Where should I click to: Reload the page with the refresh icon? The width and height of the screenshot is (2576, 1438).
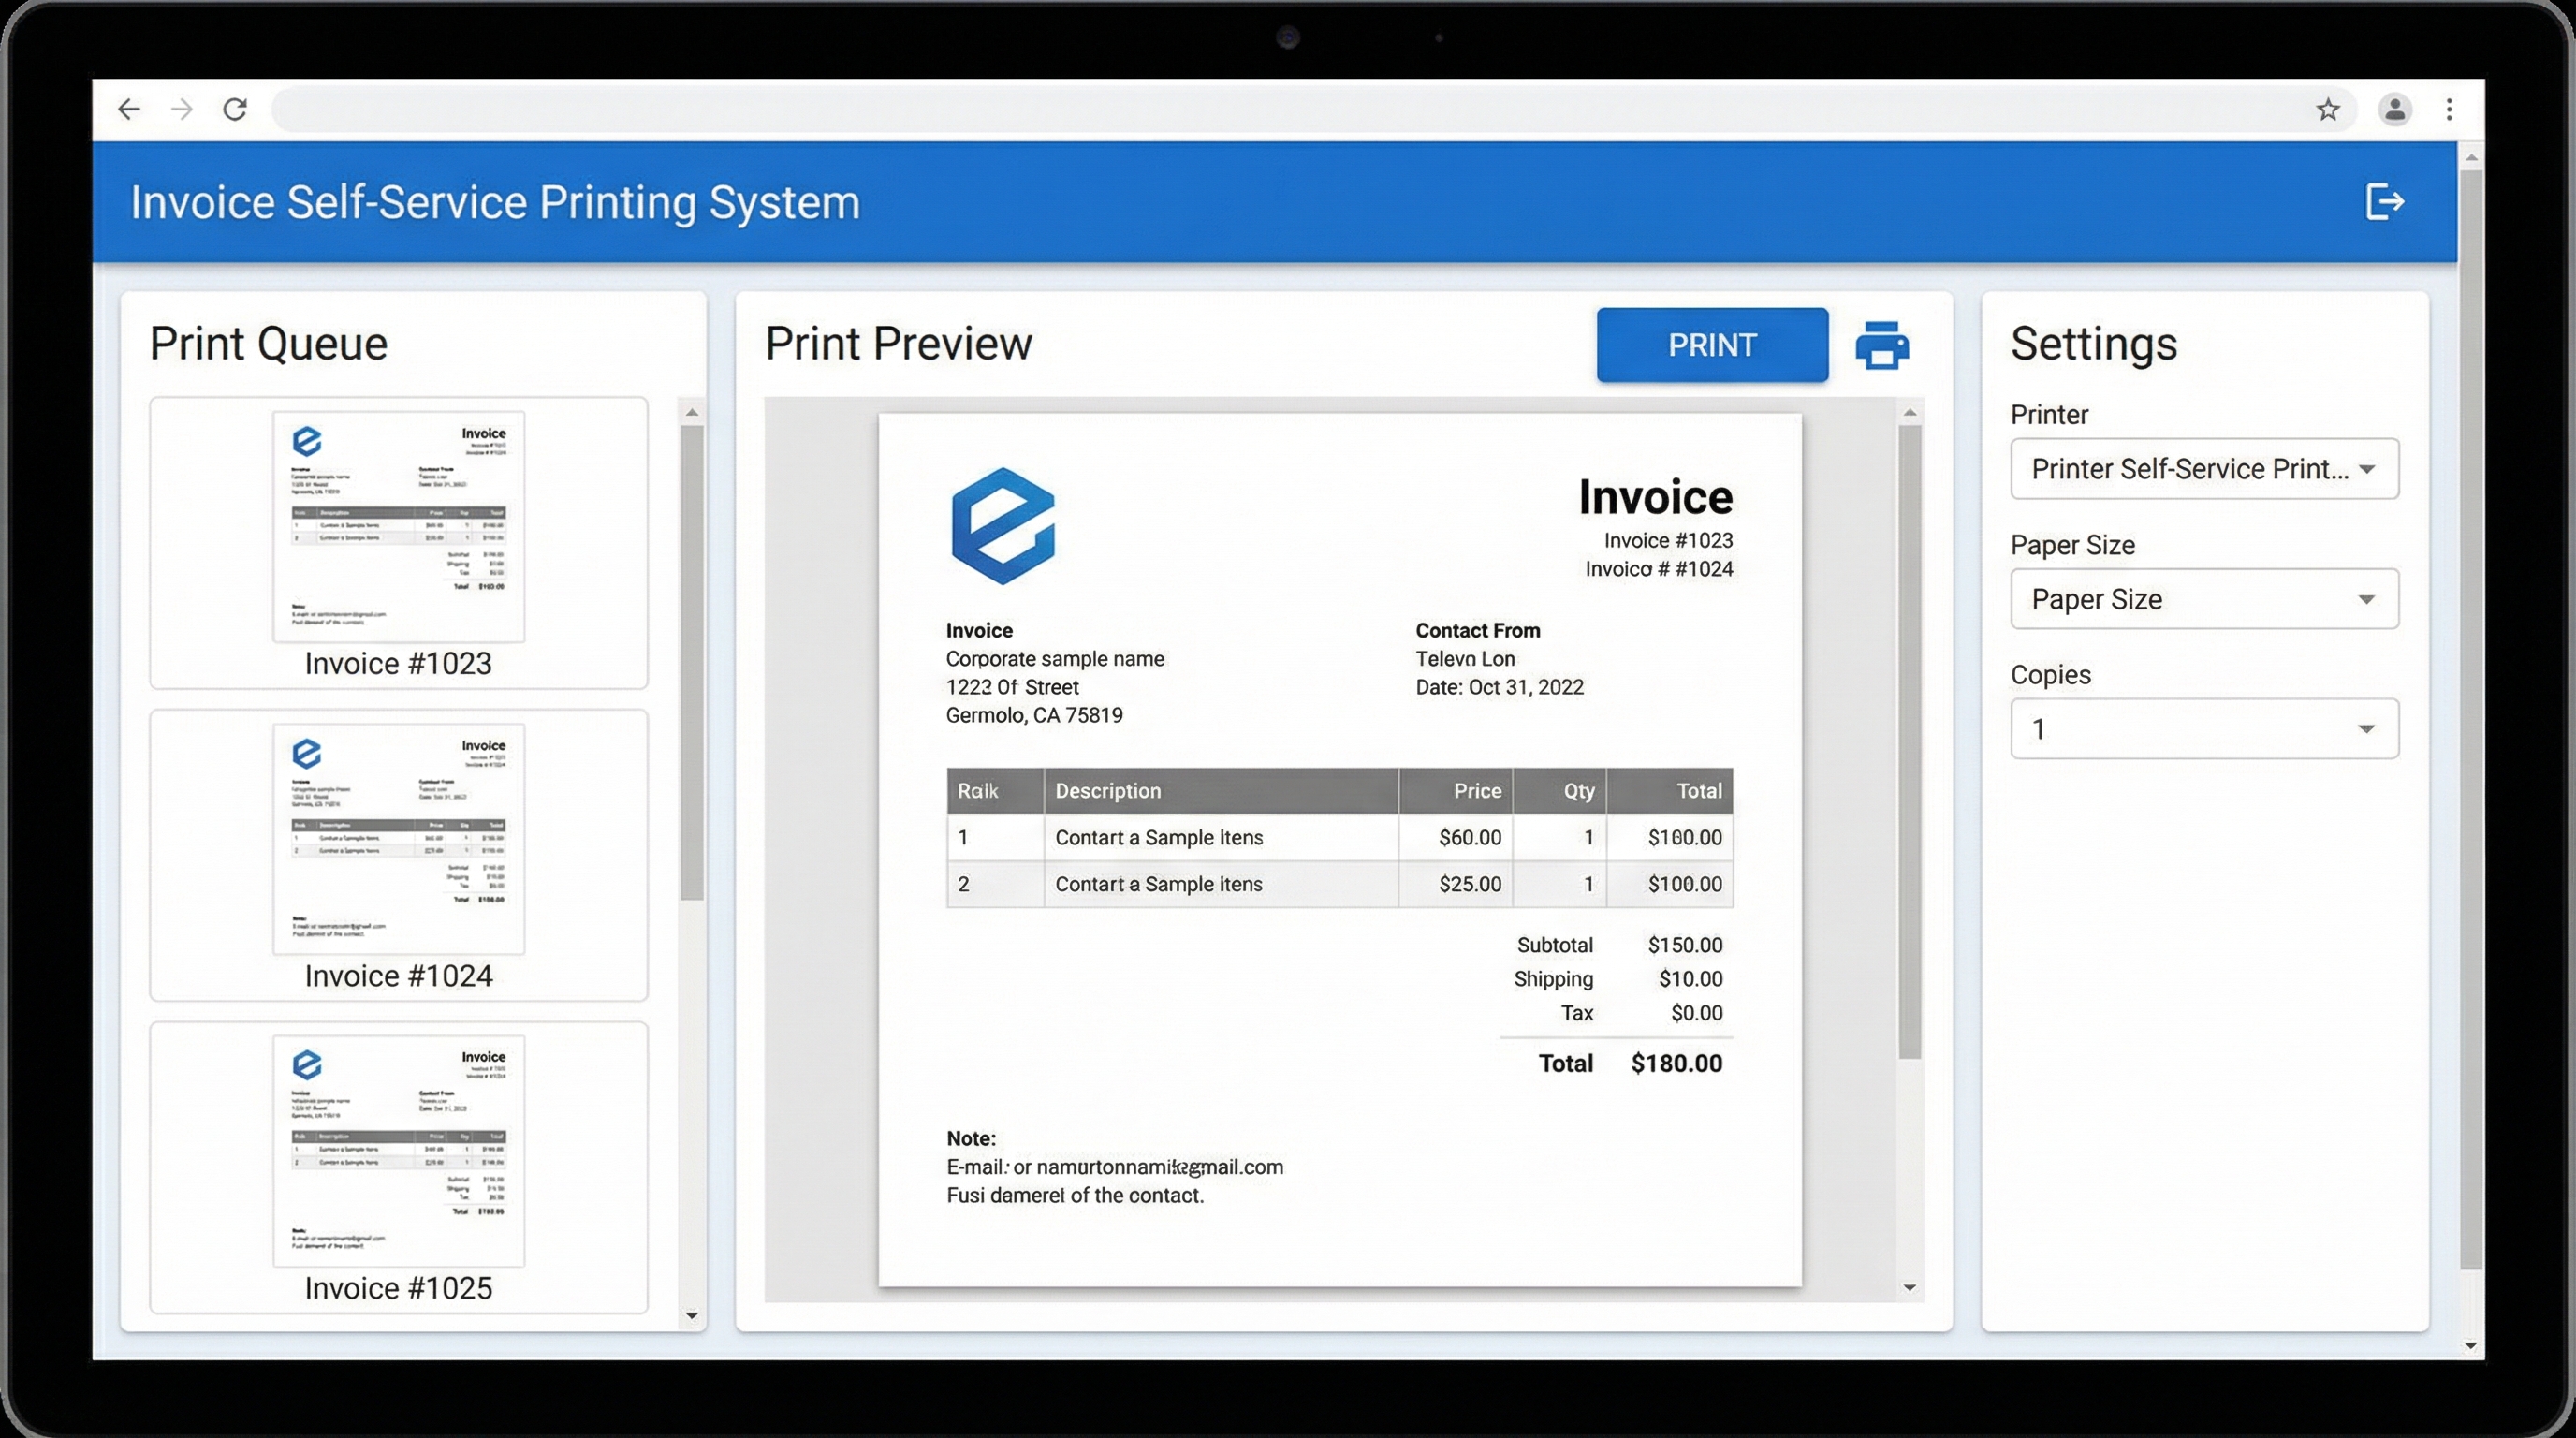(x=235, y=109)
